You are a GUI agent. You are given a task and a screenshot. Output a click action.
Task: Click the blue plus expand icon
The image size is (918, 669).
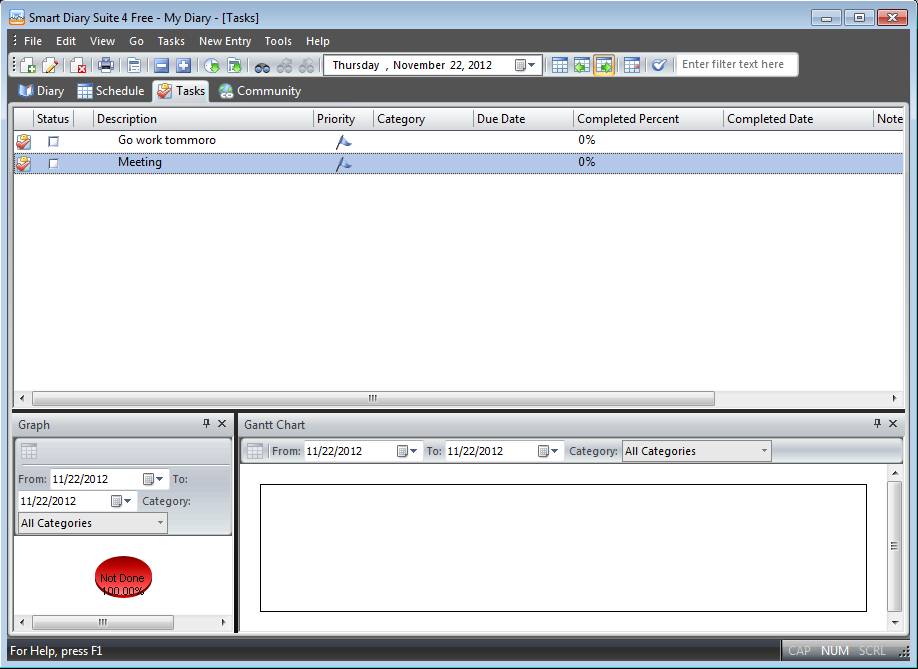tap(183, 65)
